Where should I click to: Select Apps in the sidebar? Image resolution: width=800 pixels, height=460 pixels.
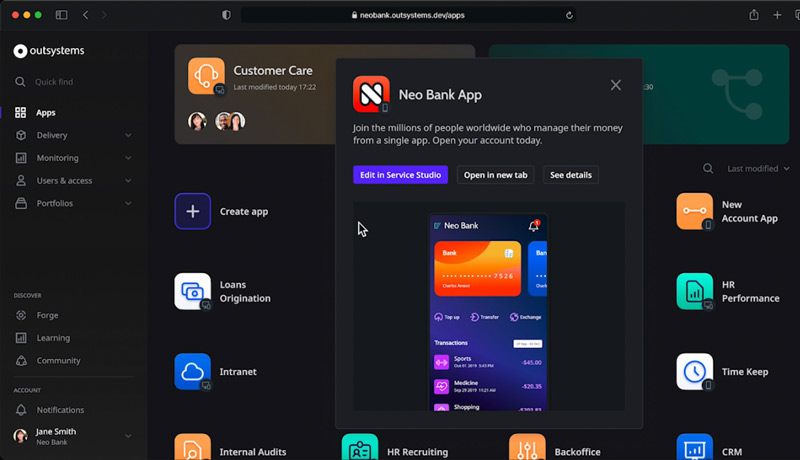45,113
